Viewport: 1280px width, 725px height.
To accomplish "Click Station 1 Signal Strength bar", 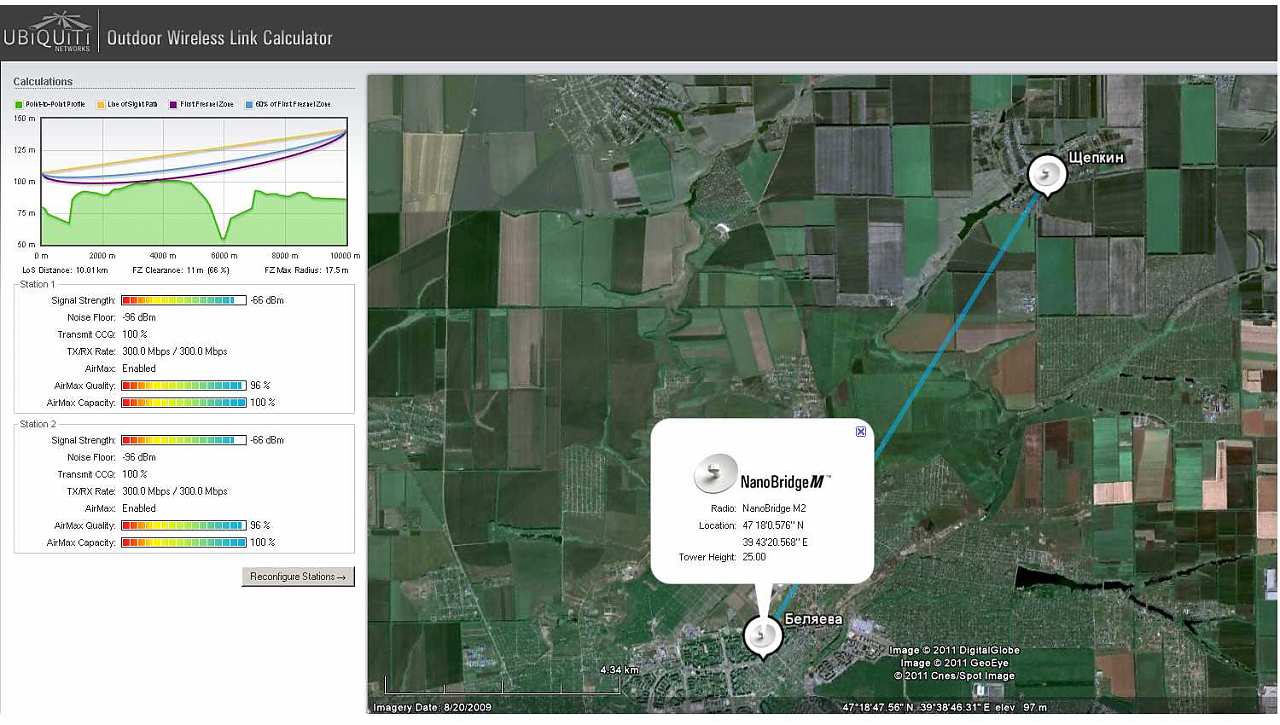I will click(183, 300).
